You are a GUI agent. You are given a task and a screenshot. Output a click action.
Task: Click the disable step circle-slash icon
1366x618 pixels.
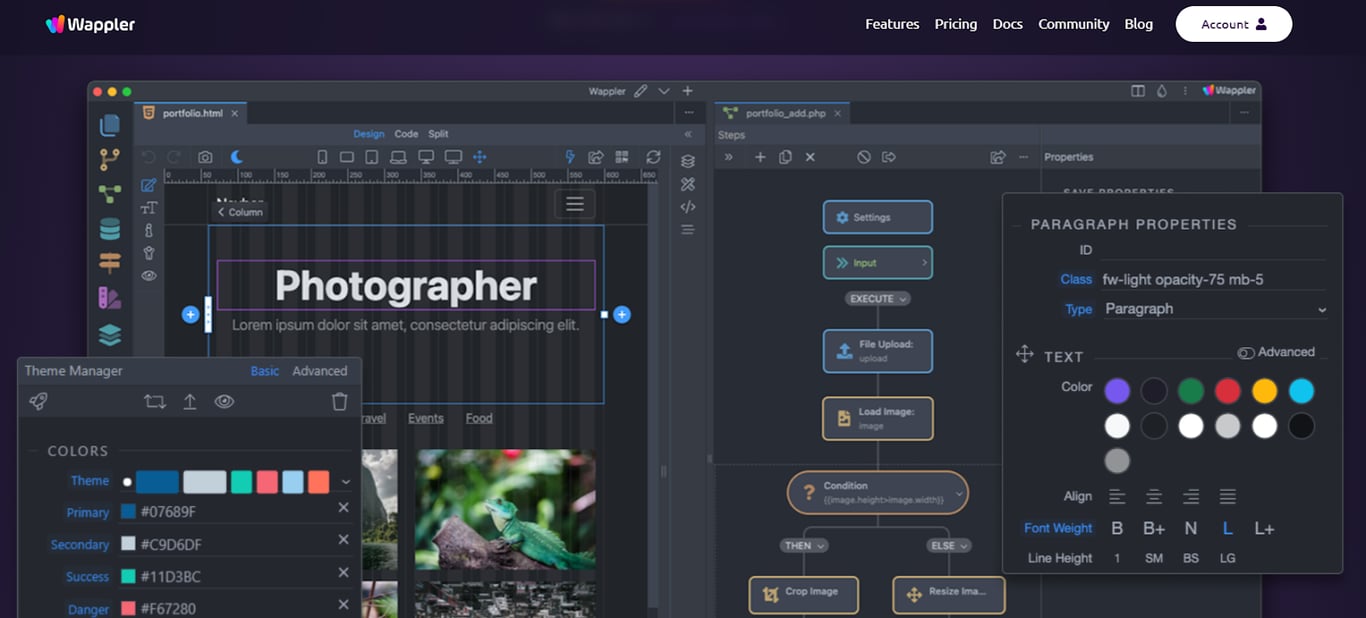(x=864, y=157)
